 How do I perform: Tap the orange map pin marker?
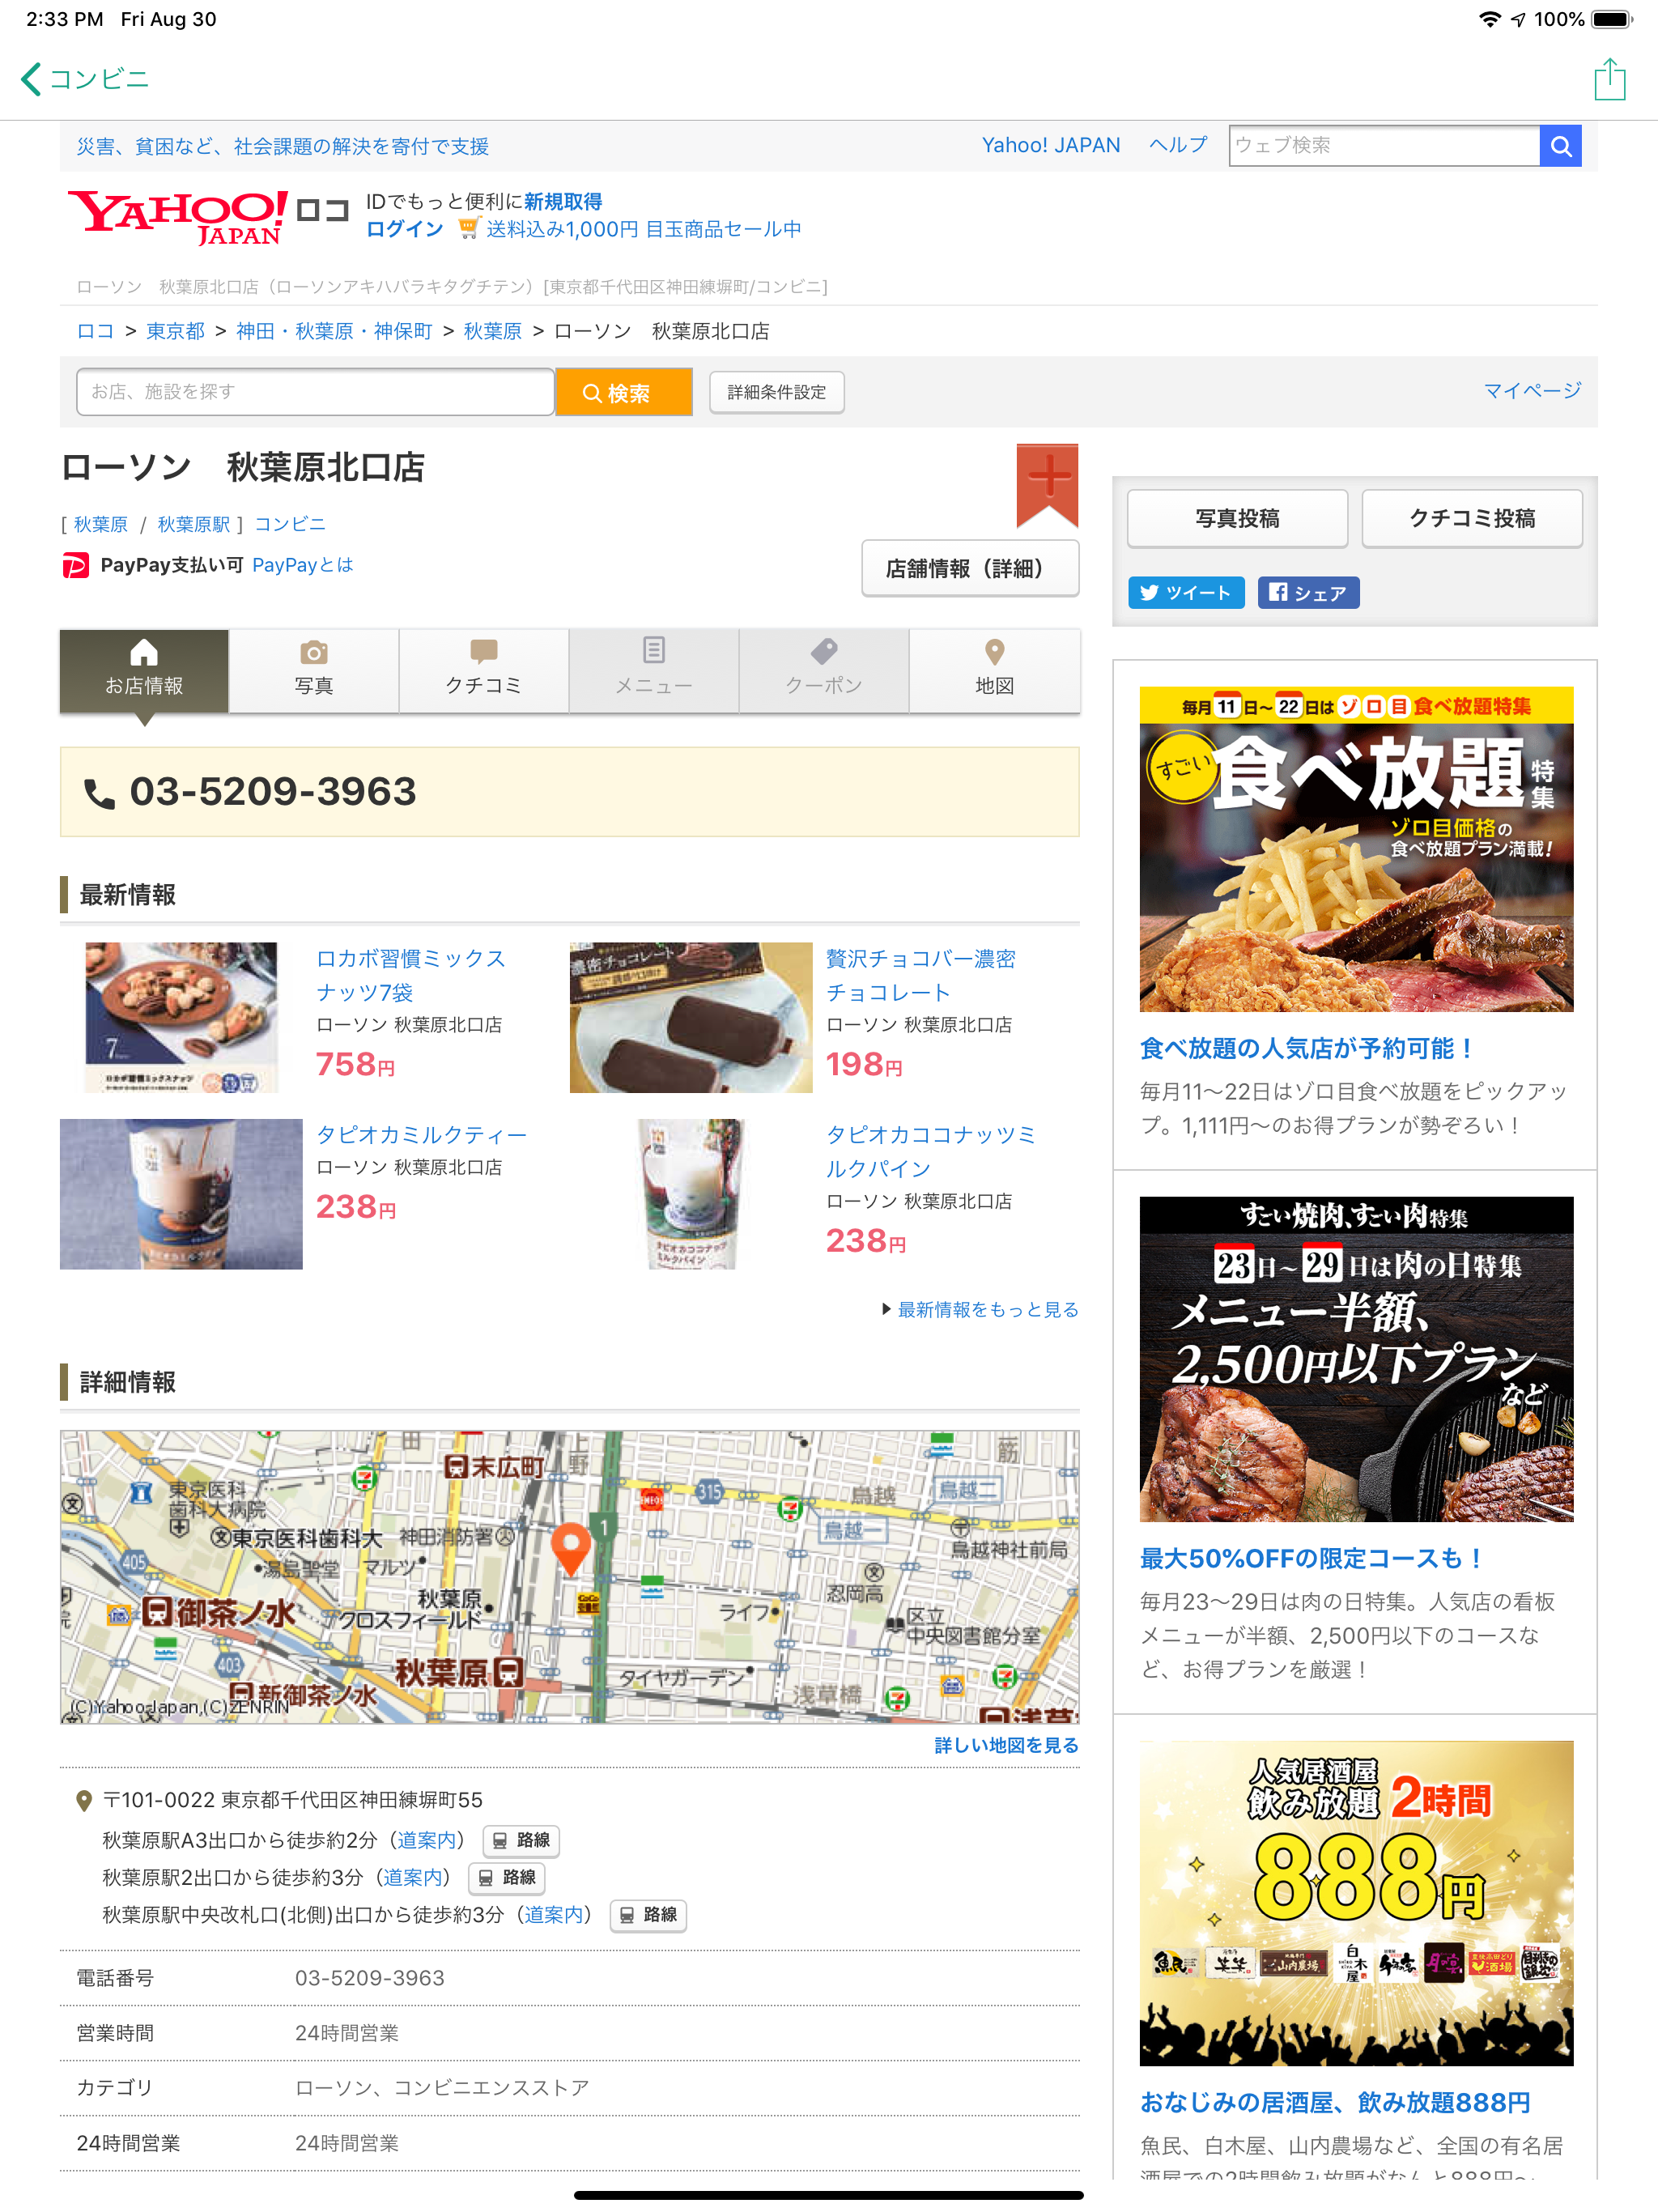(570, 1546)
